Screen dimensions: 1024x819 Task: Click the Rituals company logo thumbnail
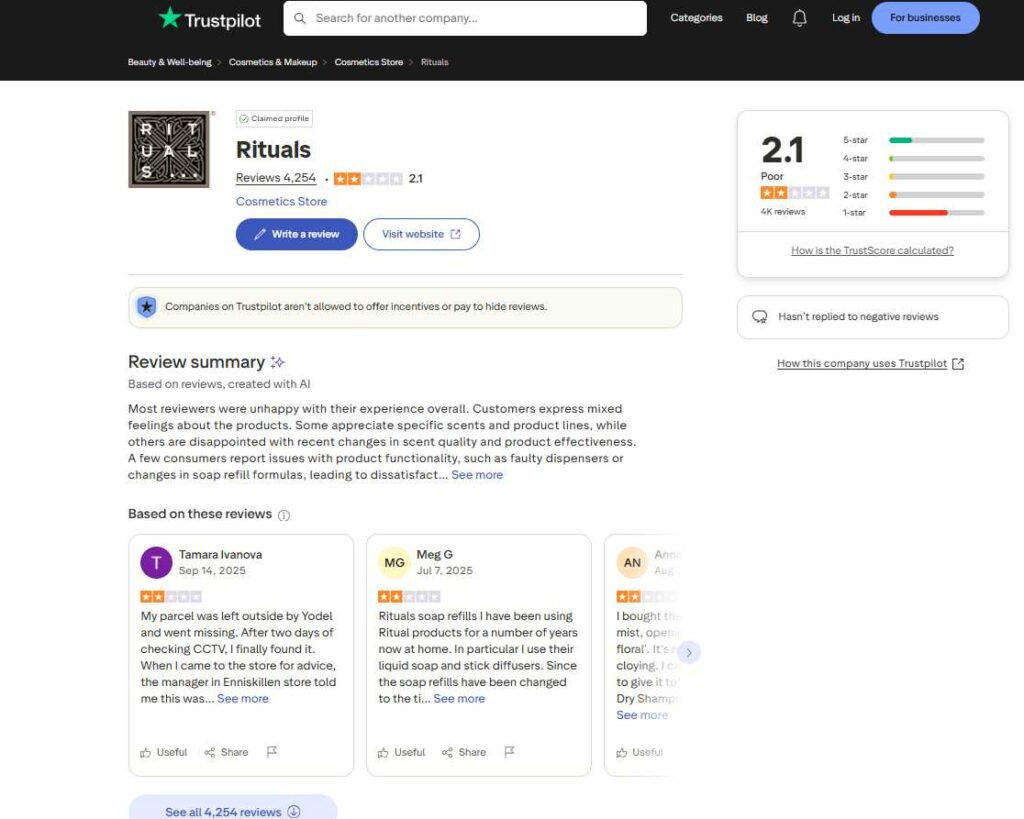click(169, 149)
